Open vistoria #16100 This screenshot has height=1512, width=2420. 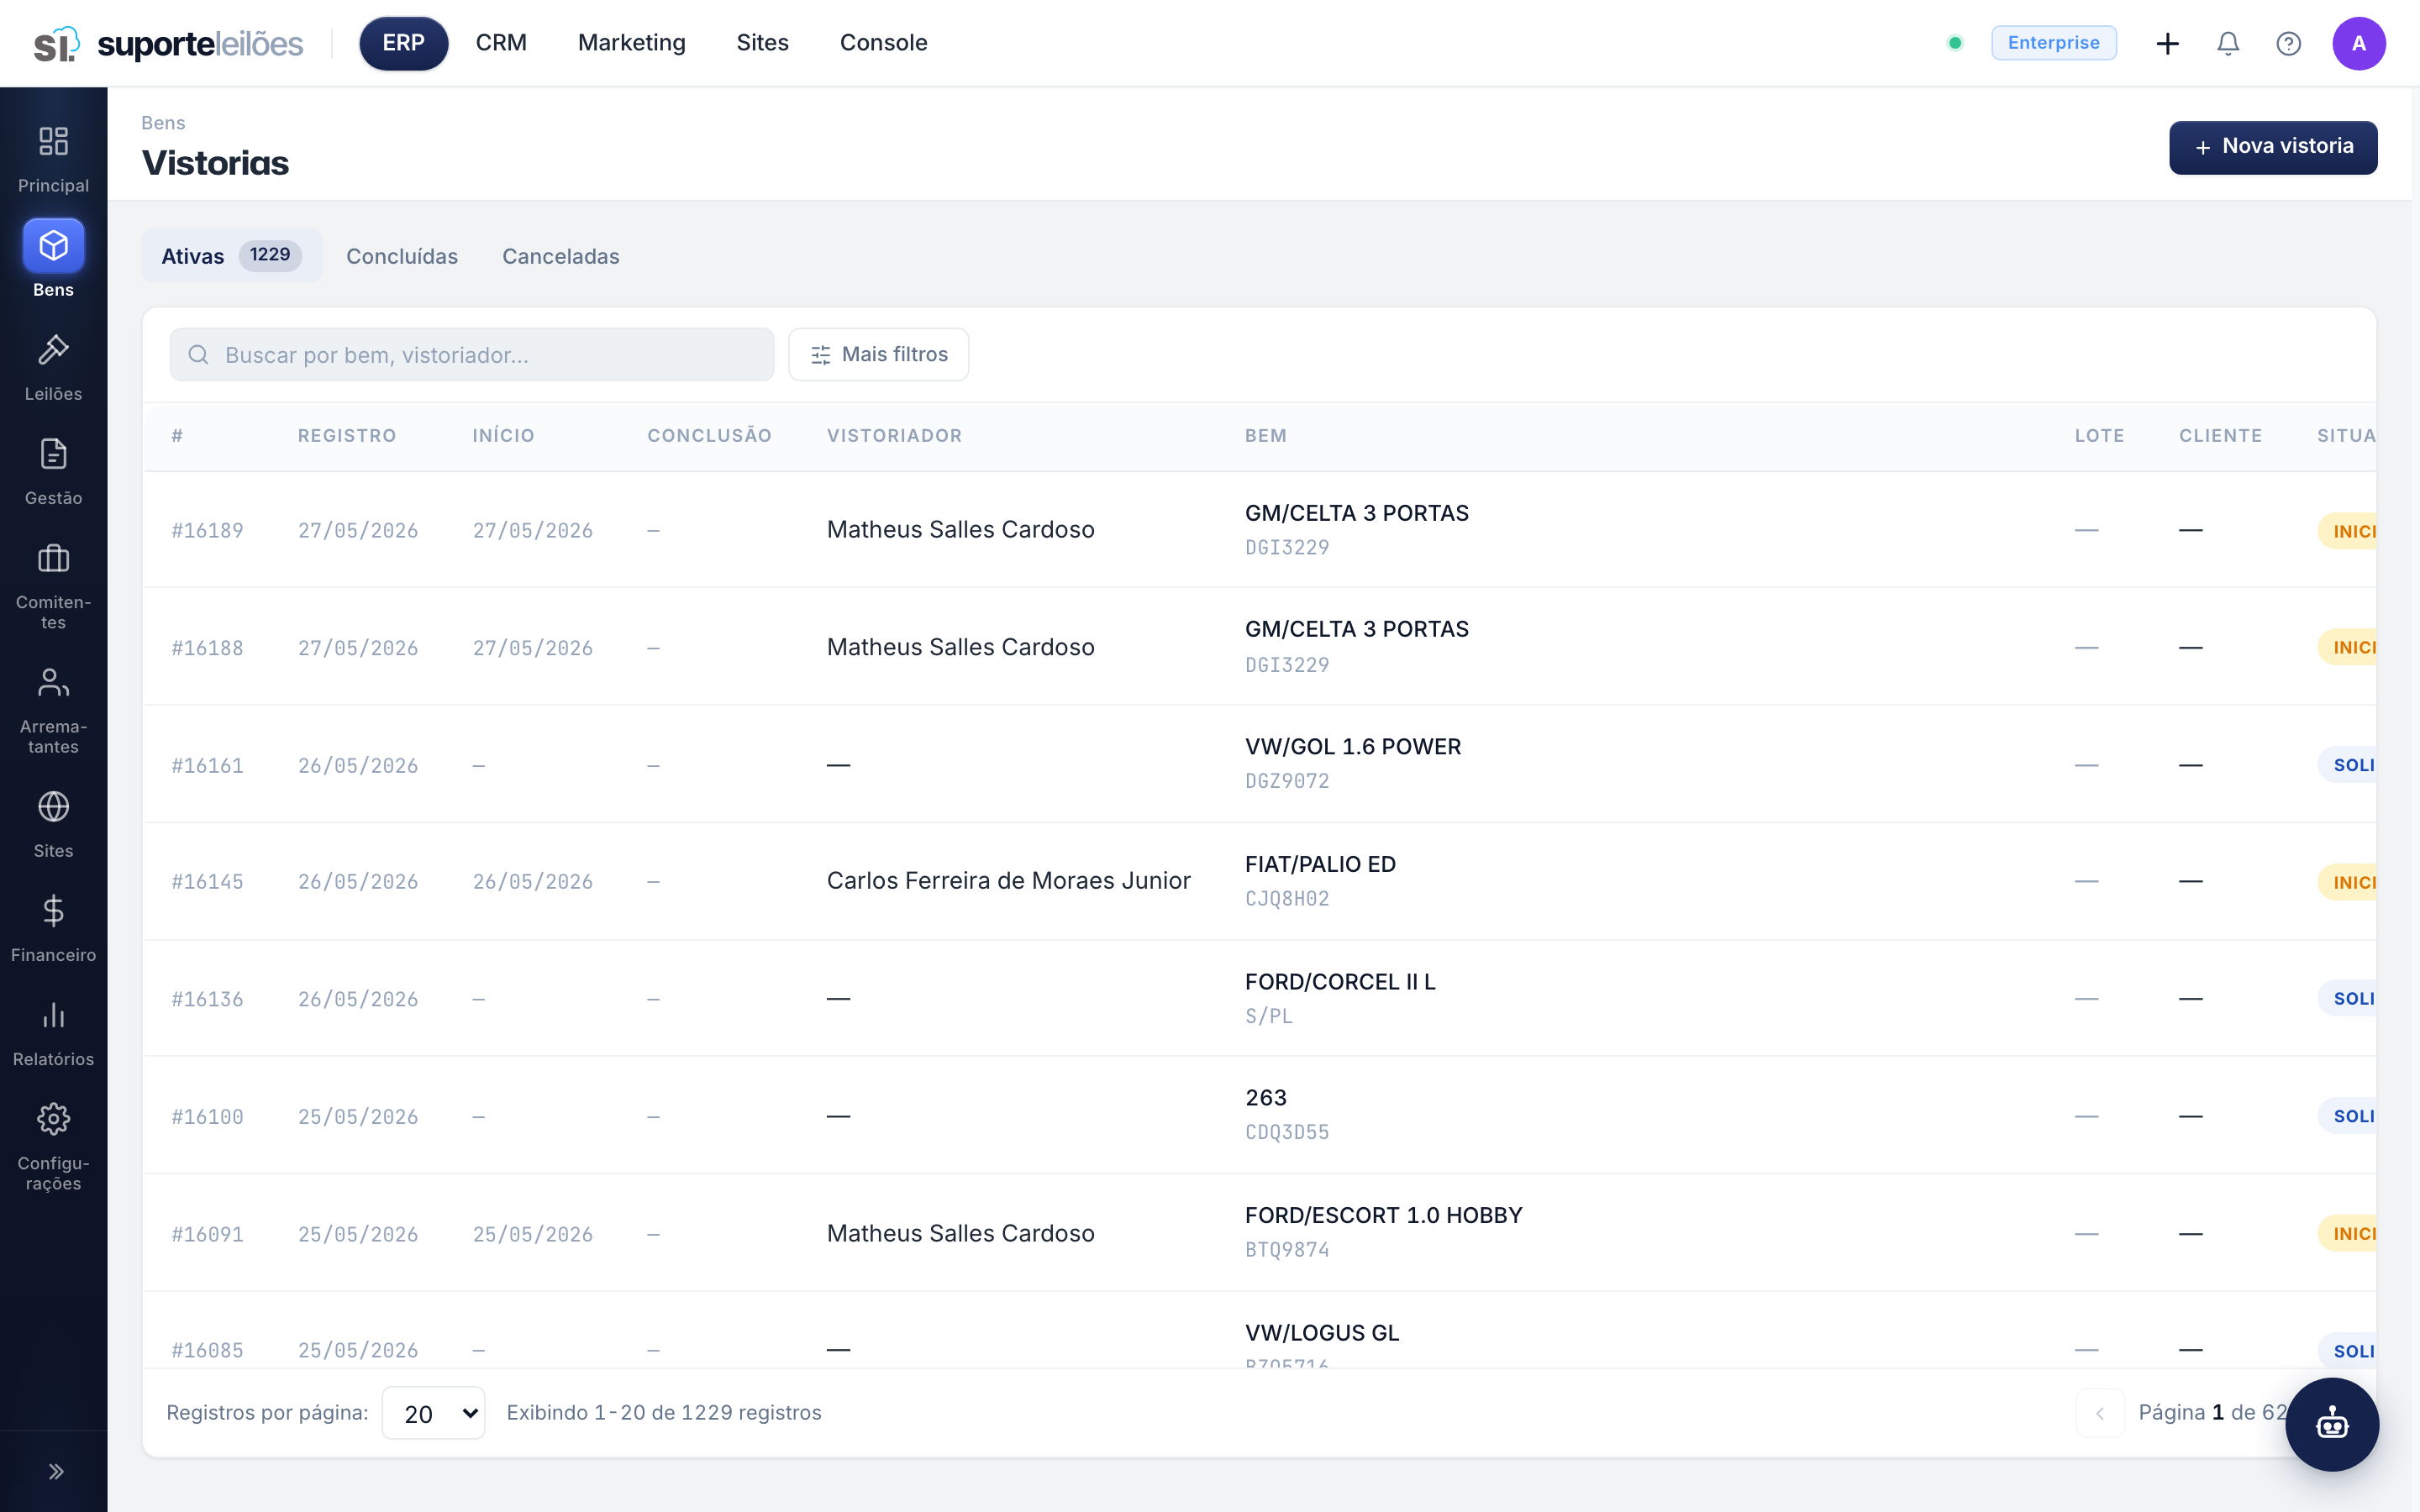207,1116
